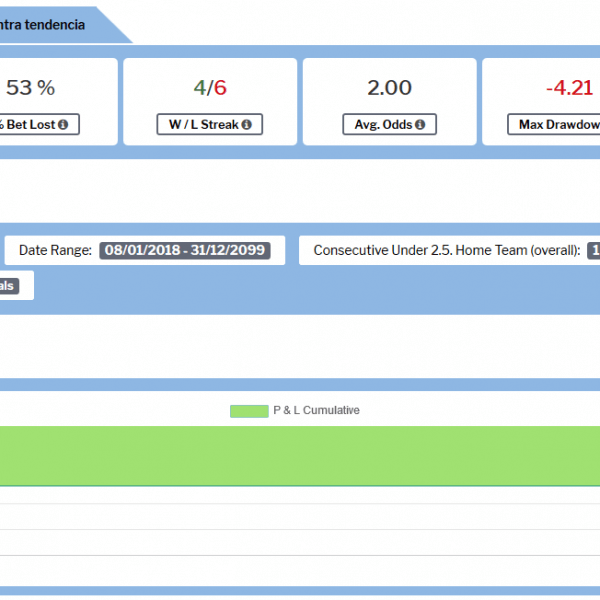Select the 2.00 average odds value
600x600 pixels.
coord(389,88)
